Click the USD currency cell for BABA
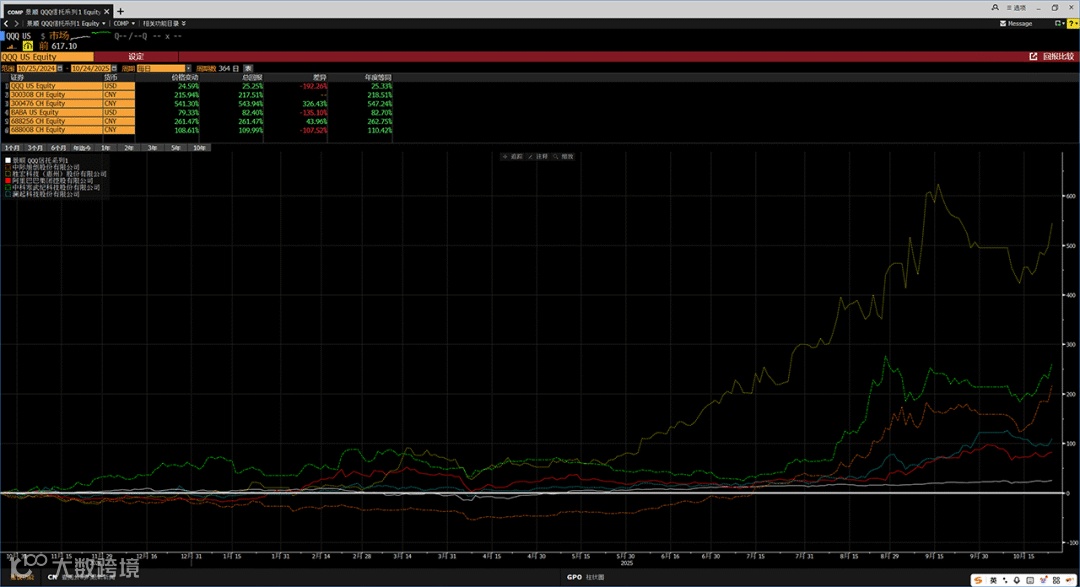 (x=118, y=112)
